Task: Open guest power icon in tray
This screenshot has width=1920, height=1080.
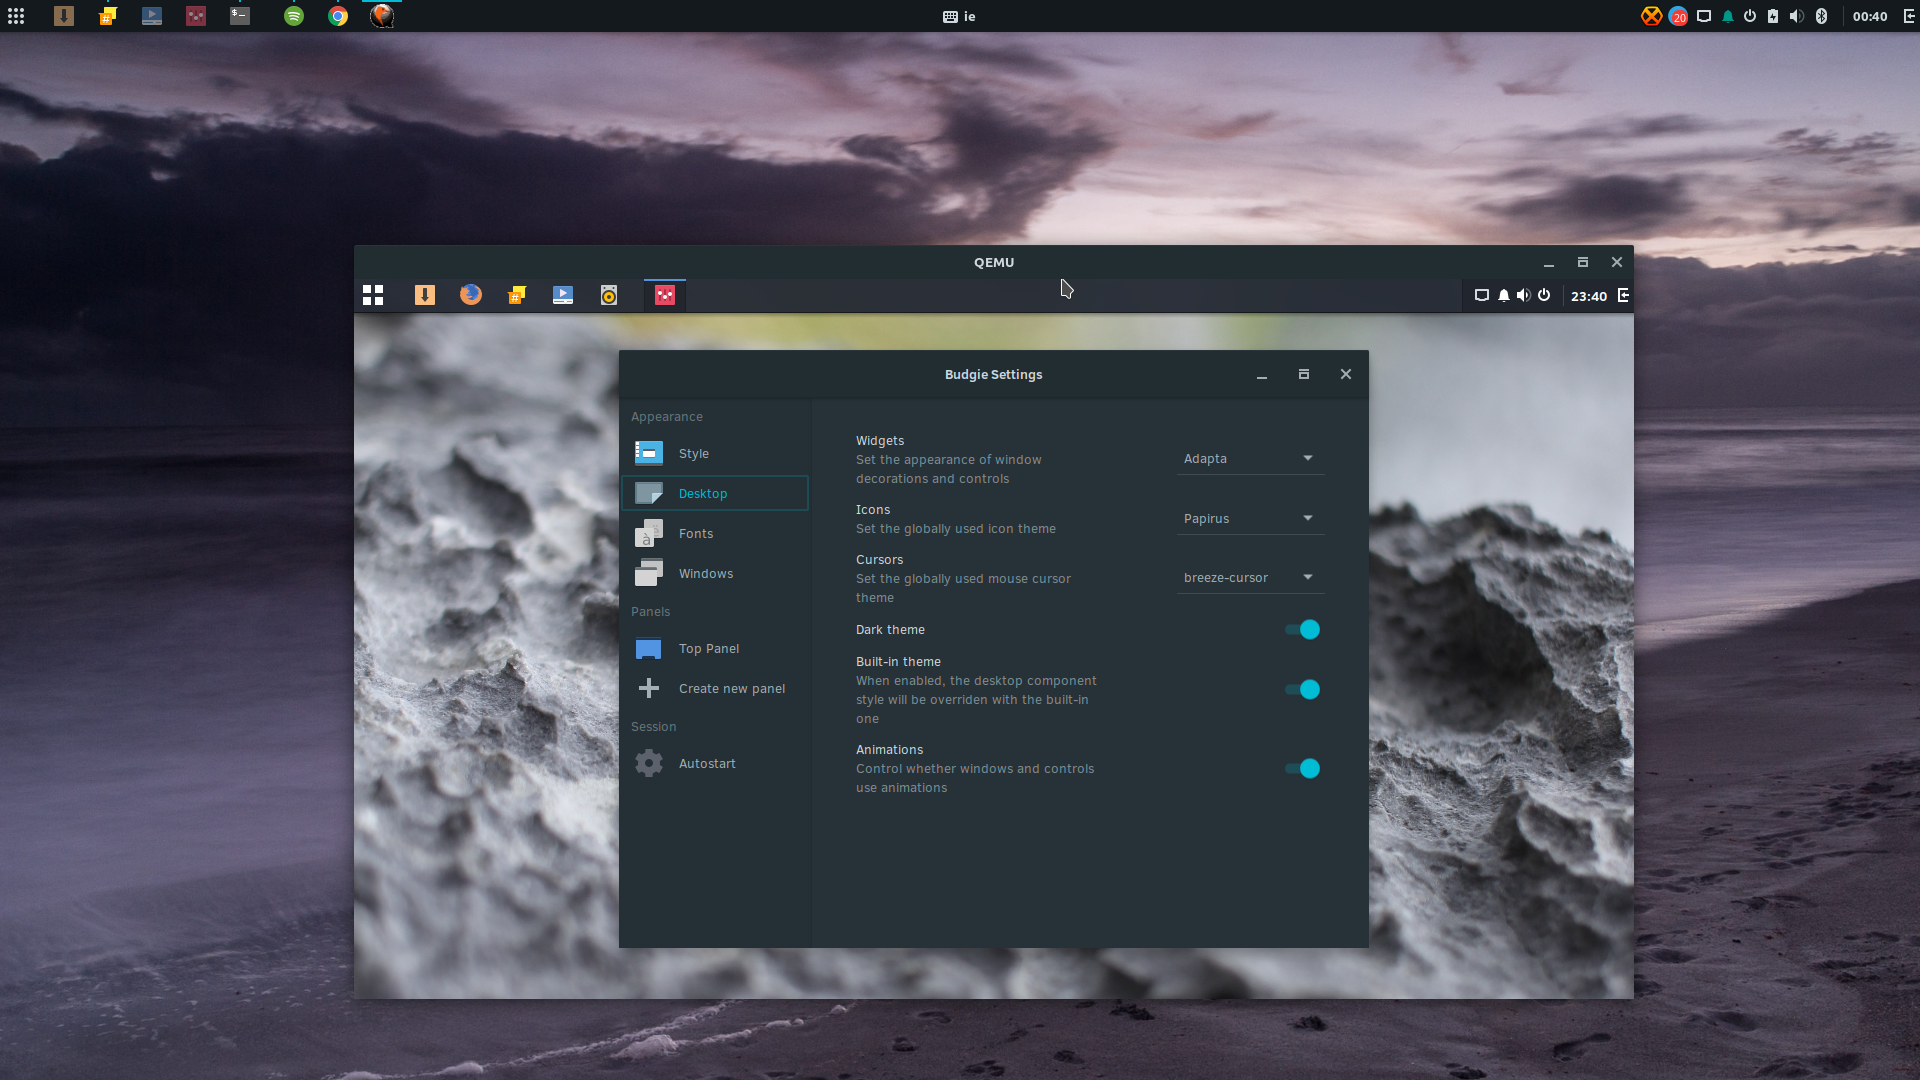Action: click(x=1544, y=295)
